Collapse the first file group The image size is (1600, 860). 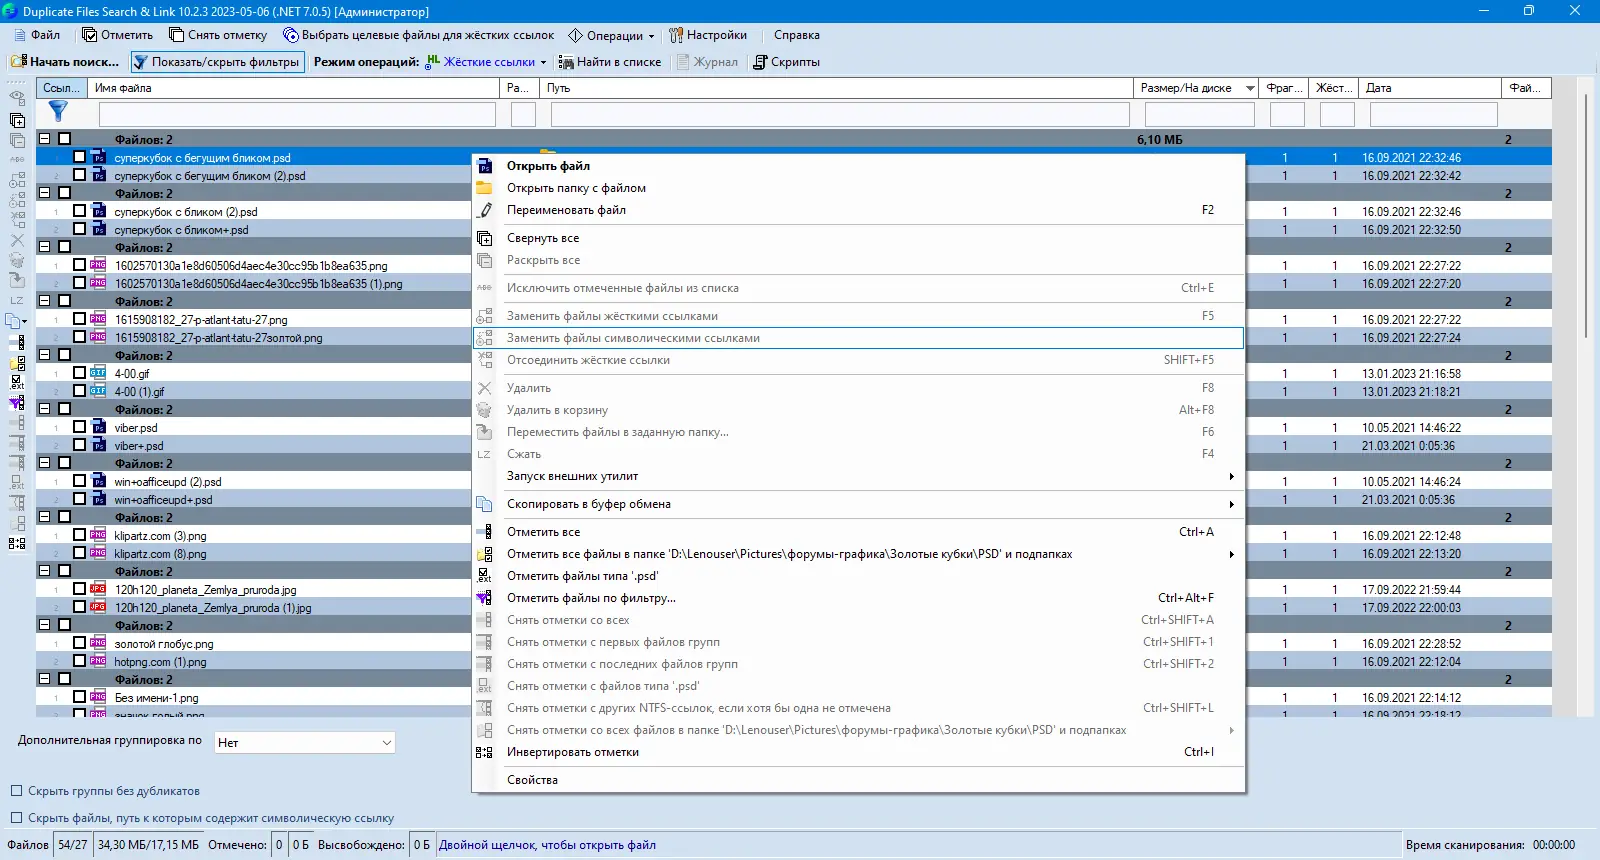click(x=44, y=139)
